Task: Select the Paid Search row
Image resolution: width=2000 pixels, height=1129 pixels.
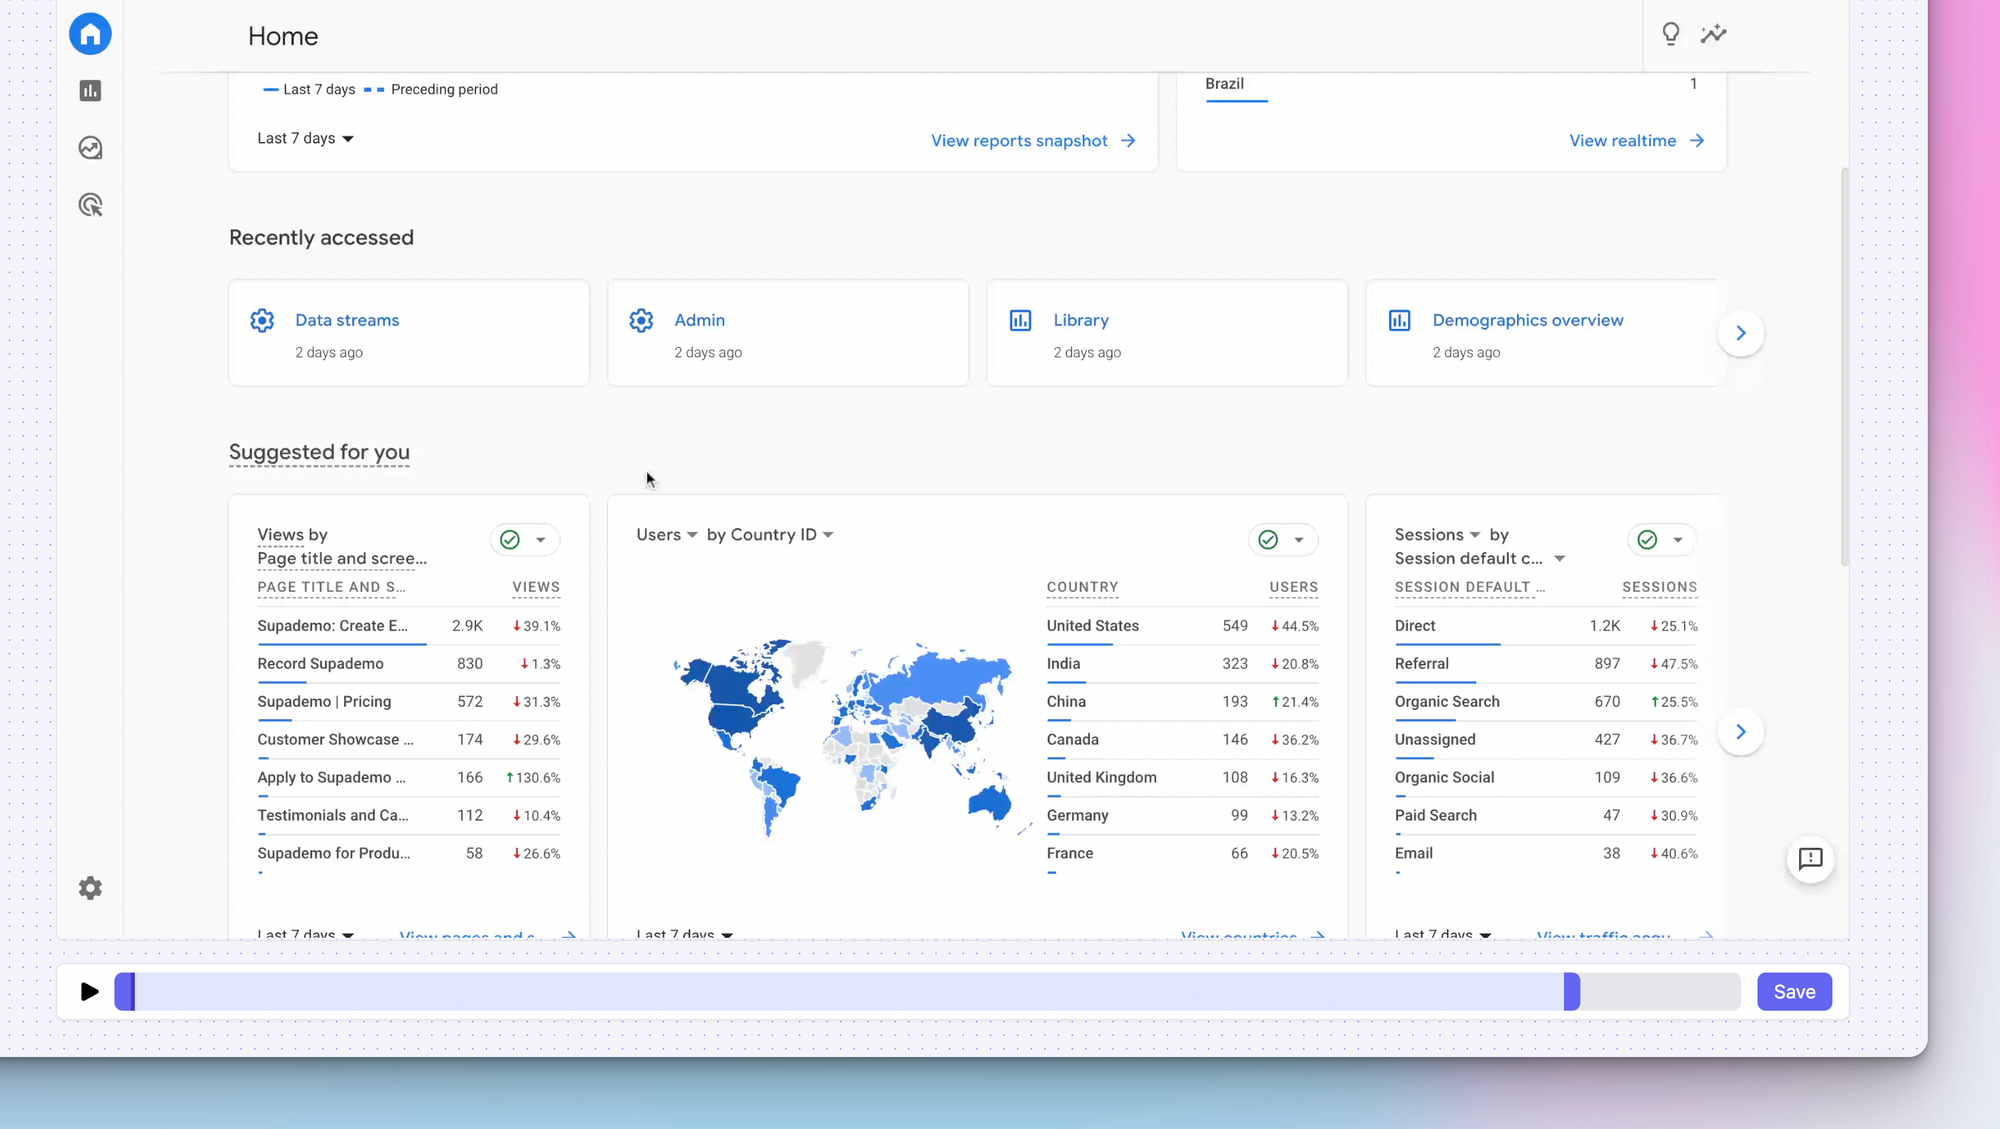Action: click(1546, 816)
